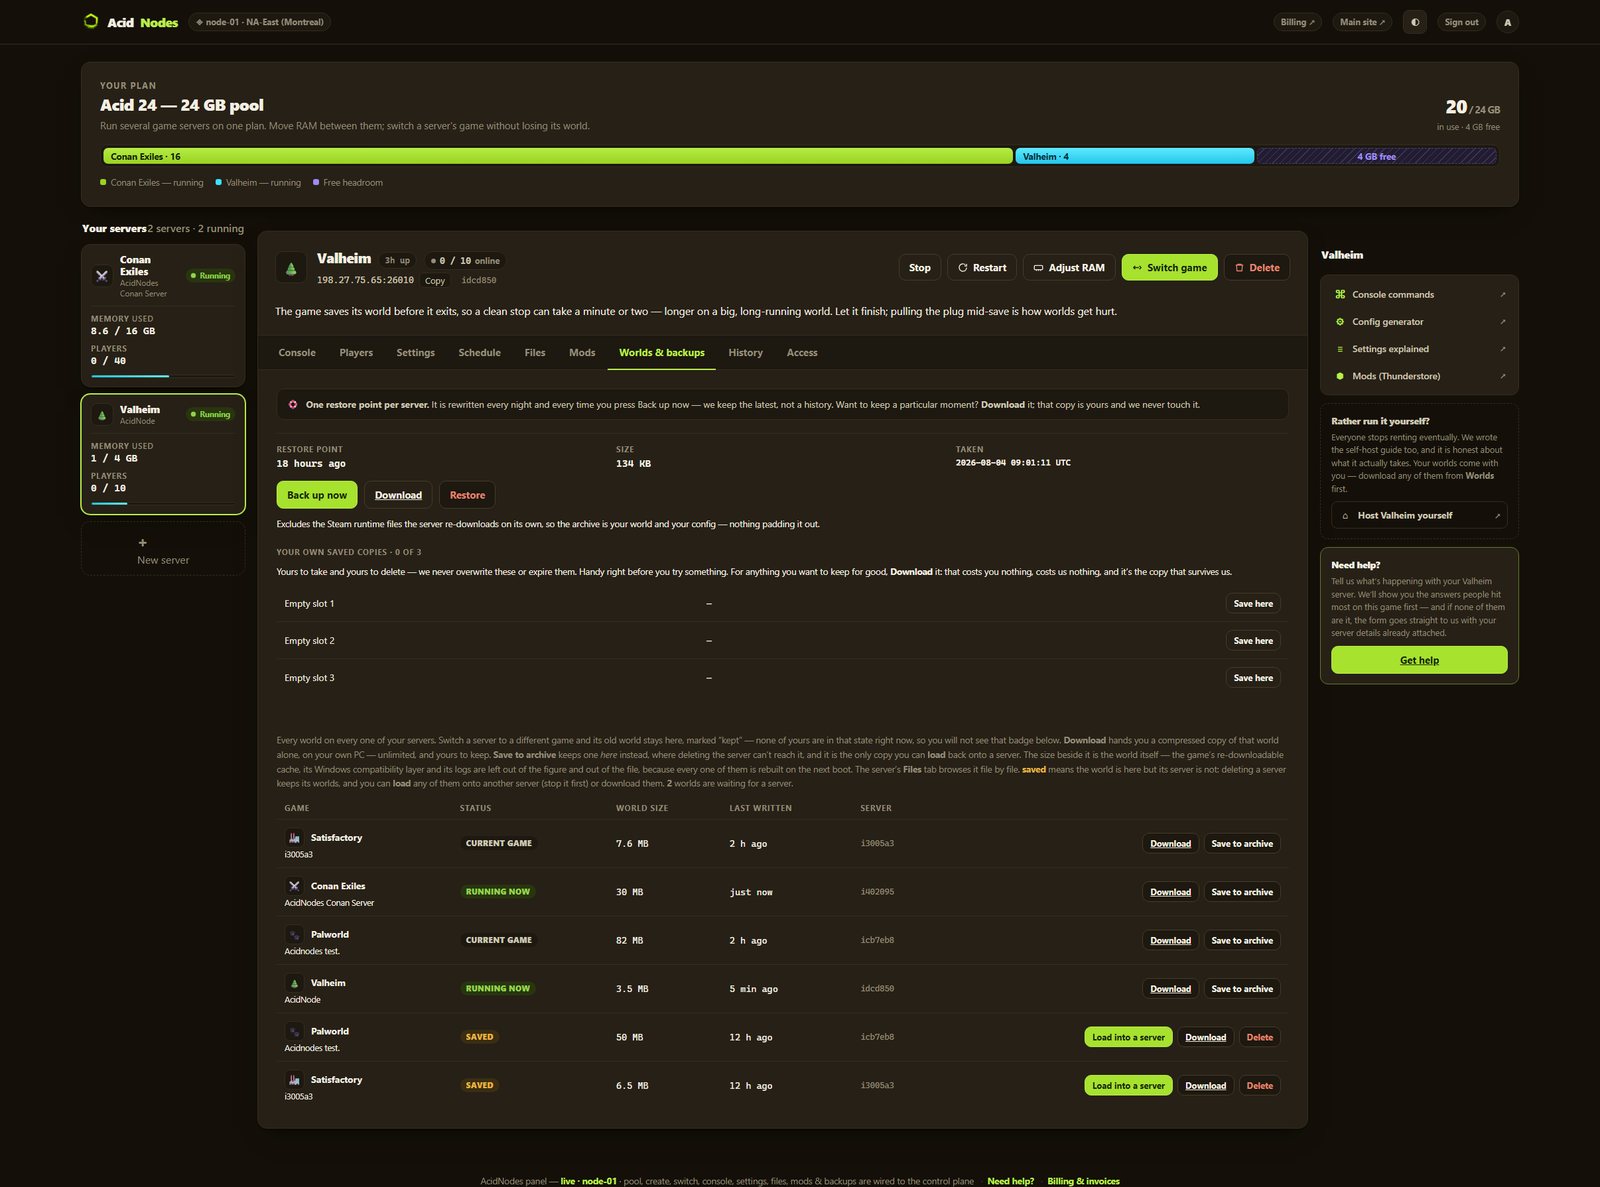This screenshot has width=1600, height=1187.
Task: Delete the saved Satisfactory world
Action: [1260, 1086]
